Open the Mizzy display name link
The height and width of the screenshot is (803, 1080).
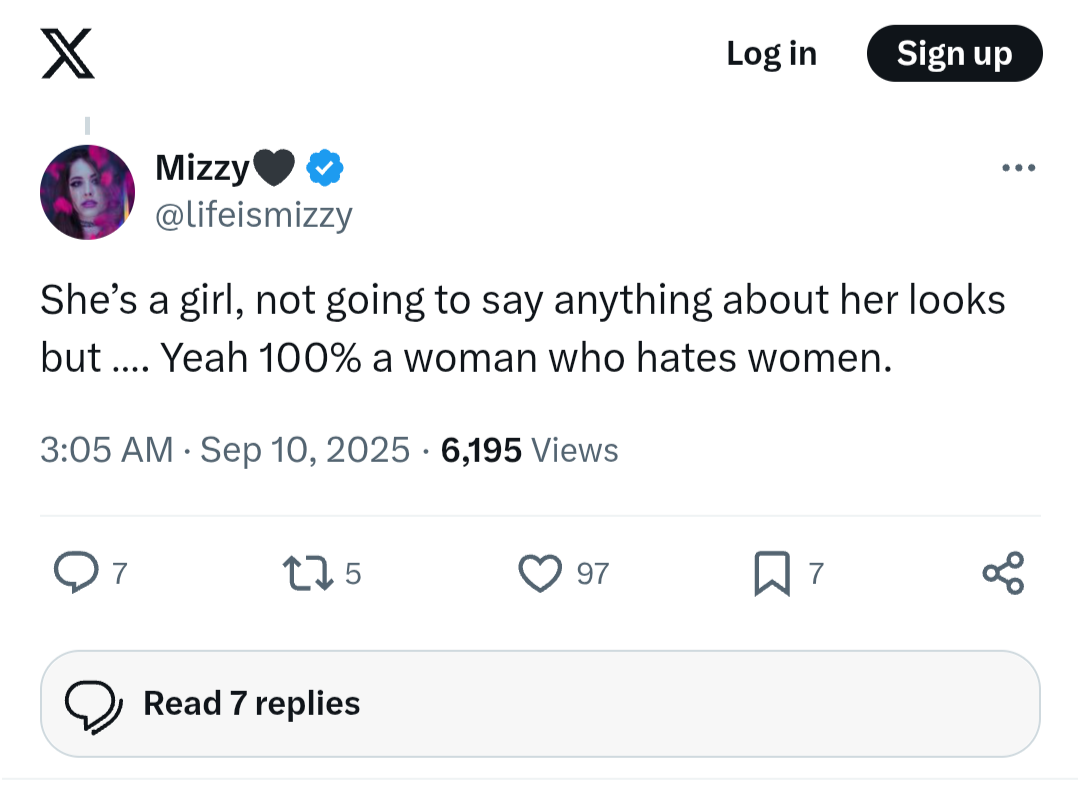tap(202, 170)
